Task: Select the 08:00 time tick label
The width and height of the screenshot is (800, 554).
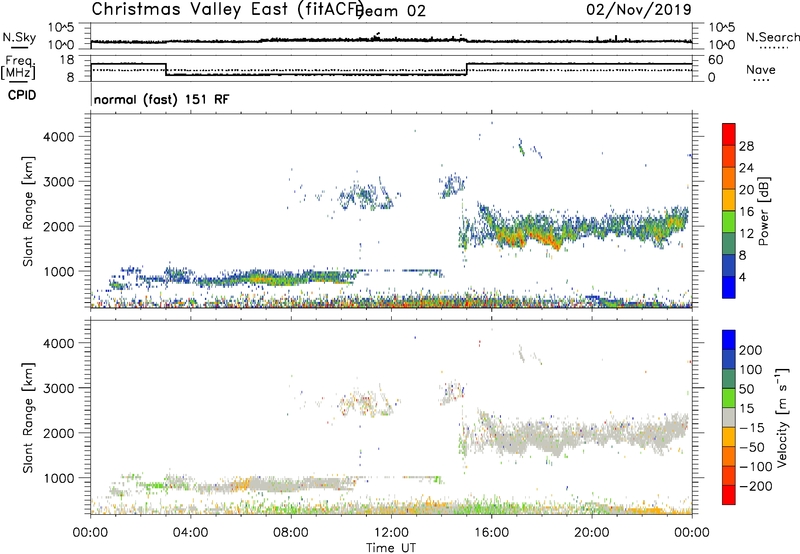Action: tap(291, 533)
